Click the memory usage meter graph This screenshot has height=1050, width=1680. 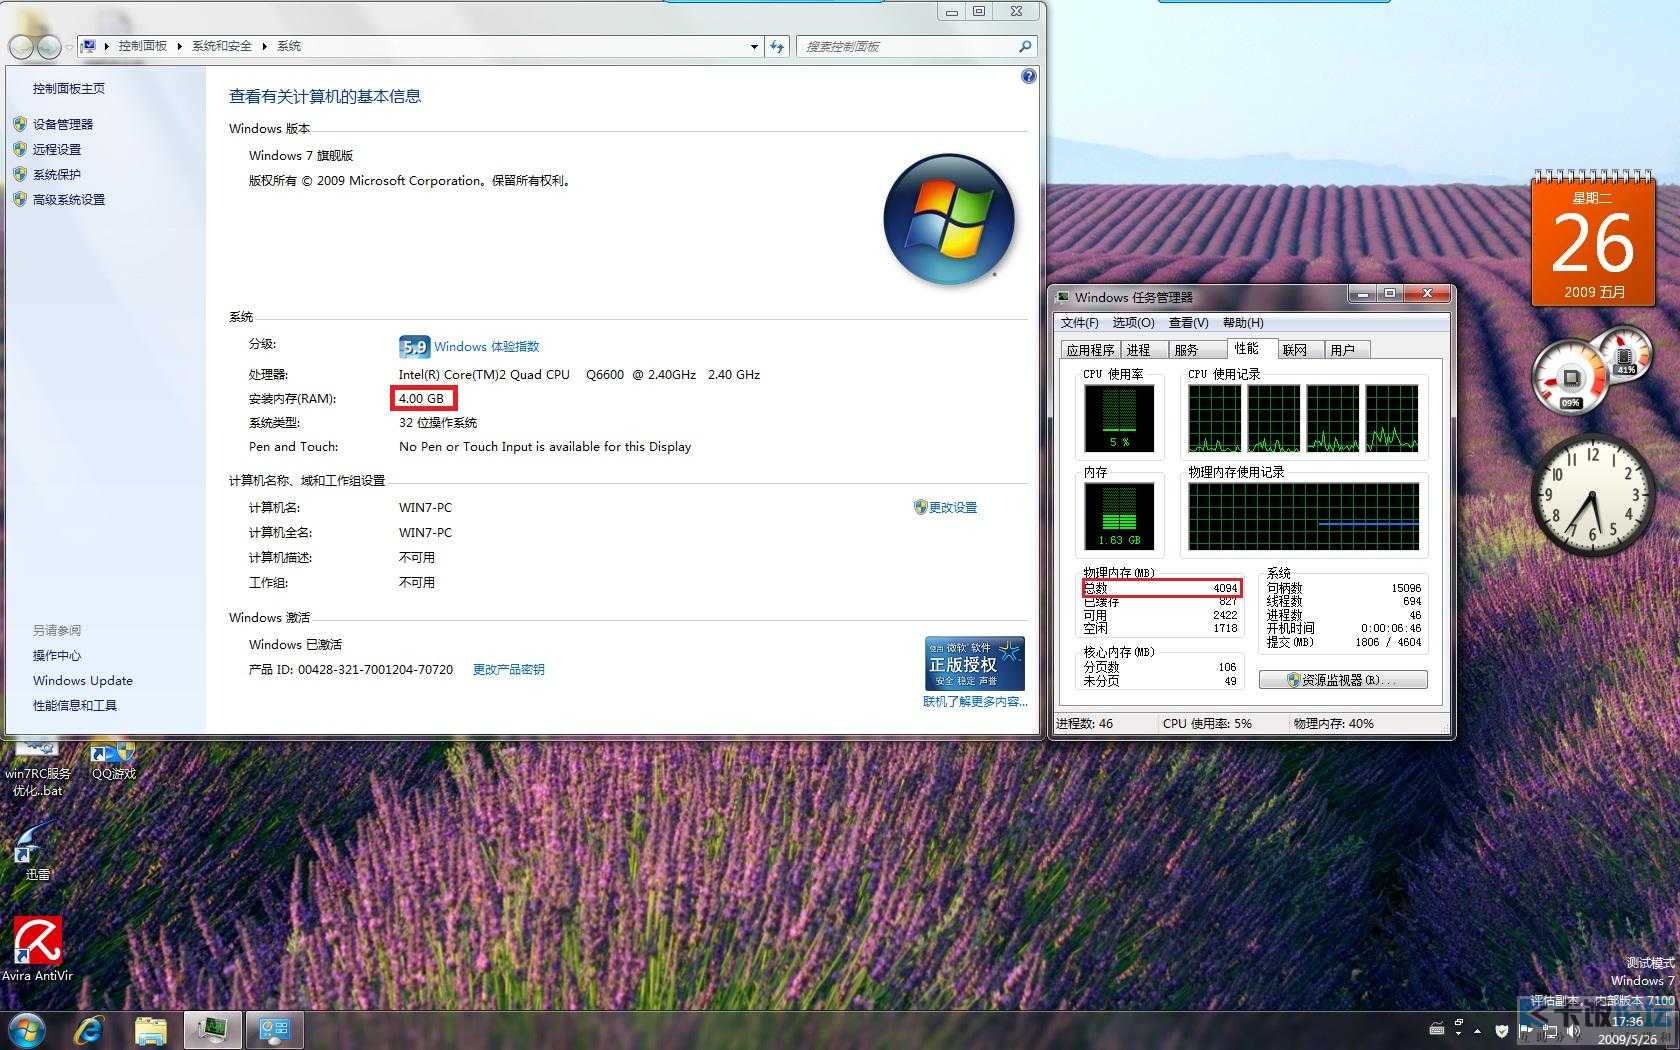click(1119, 516)
